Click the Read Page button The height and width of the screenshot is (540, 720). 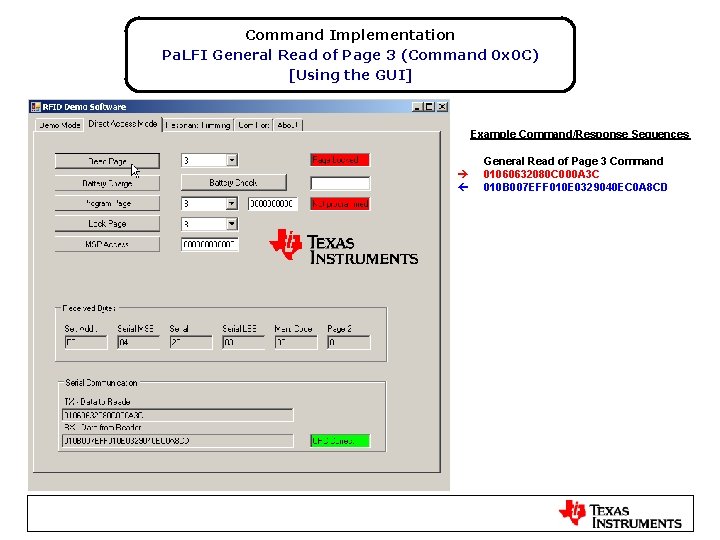107,161
